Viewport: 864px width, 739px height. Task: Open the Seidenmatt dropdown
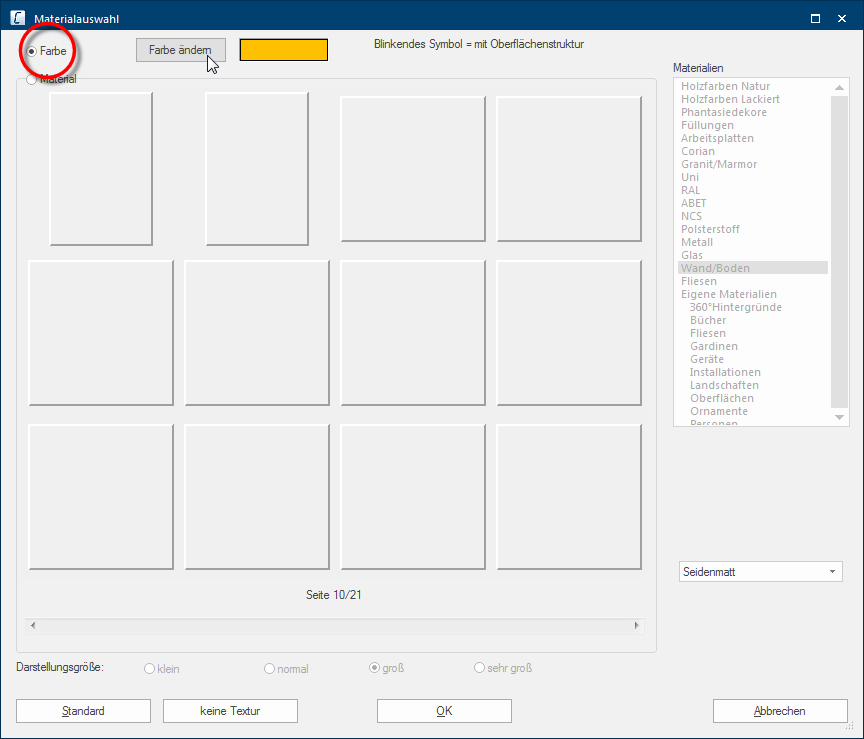760,572
